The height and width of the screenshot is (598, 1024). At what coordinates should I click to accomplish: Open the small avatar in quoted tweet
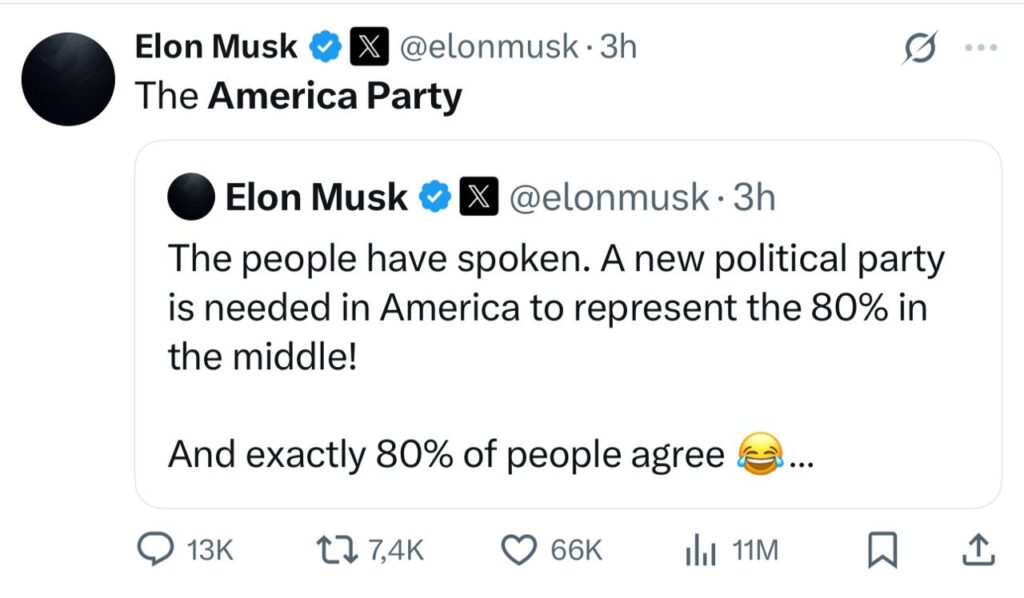click(191, 197)
